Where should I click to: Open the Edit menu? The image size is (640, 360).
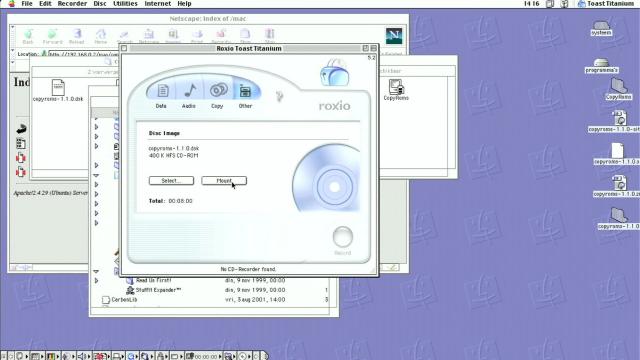pyautogui.click(x=45, y=4)
